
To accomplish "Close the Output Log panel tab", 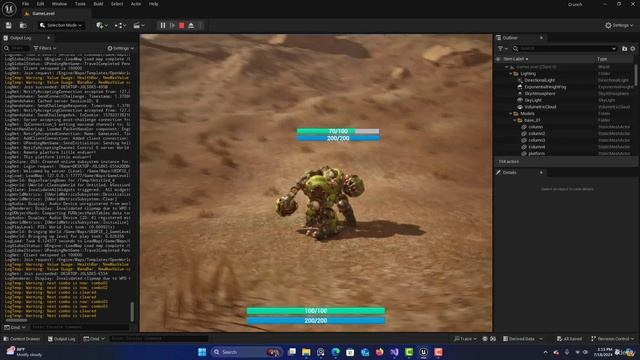I will [49, 38].
